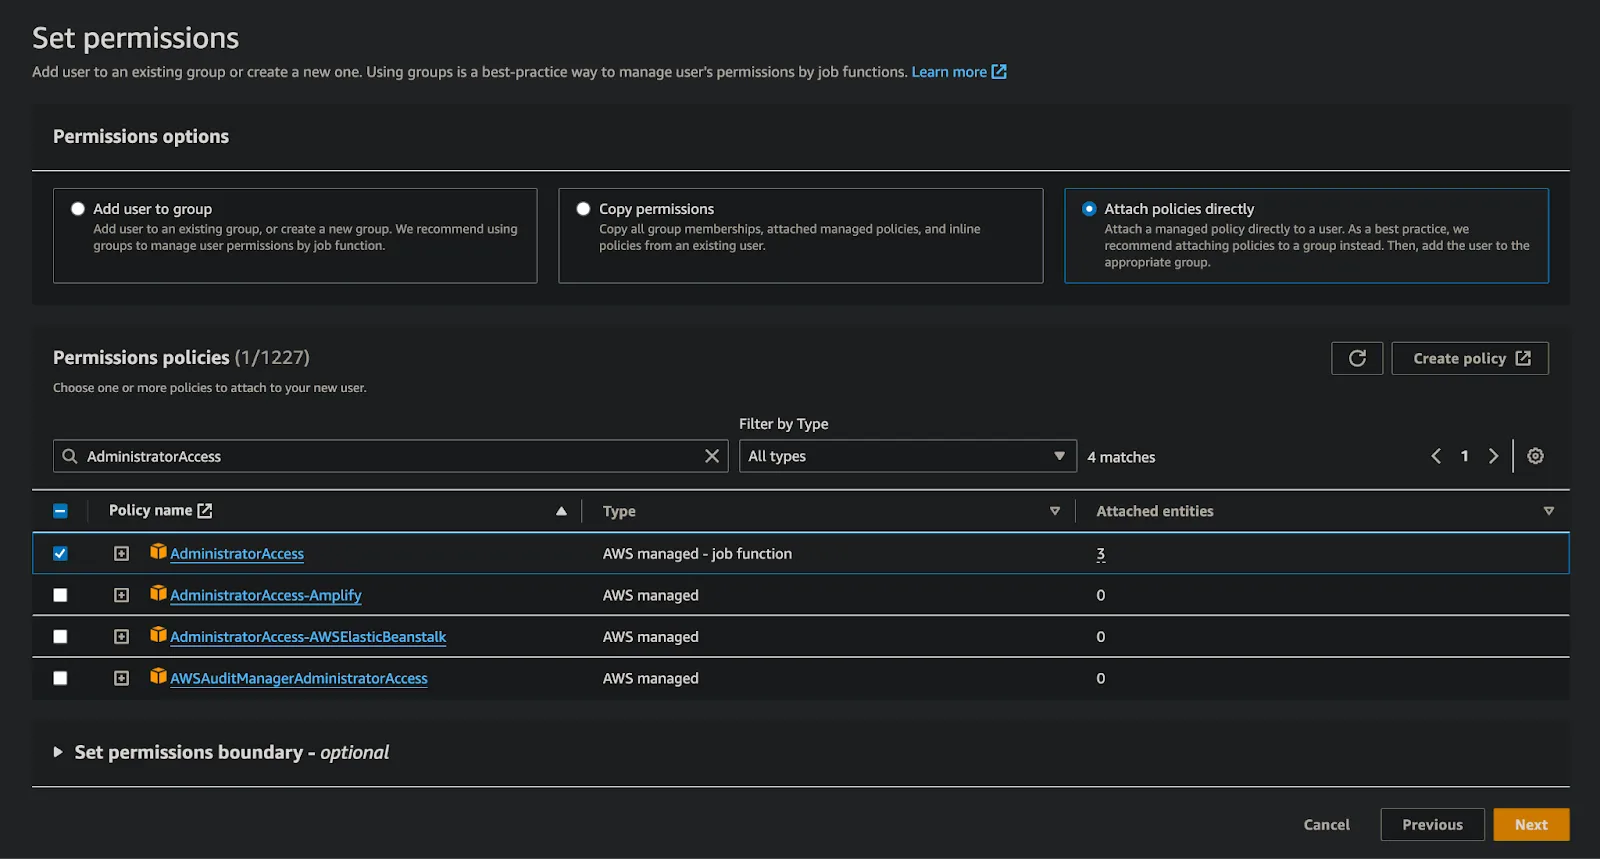Viewport: 1600px width, 859px height.
Task: Open table preferences gear icon
Action: [1536, 456]
